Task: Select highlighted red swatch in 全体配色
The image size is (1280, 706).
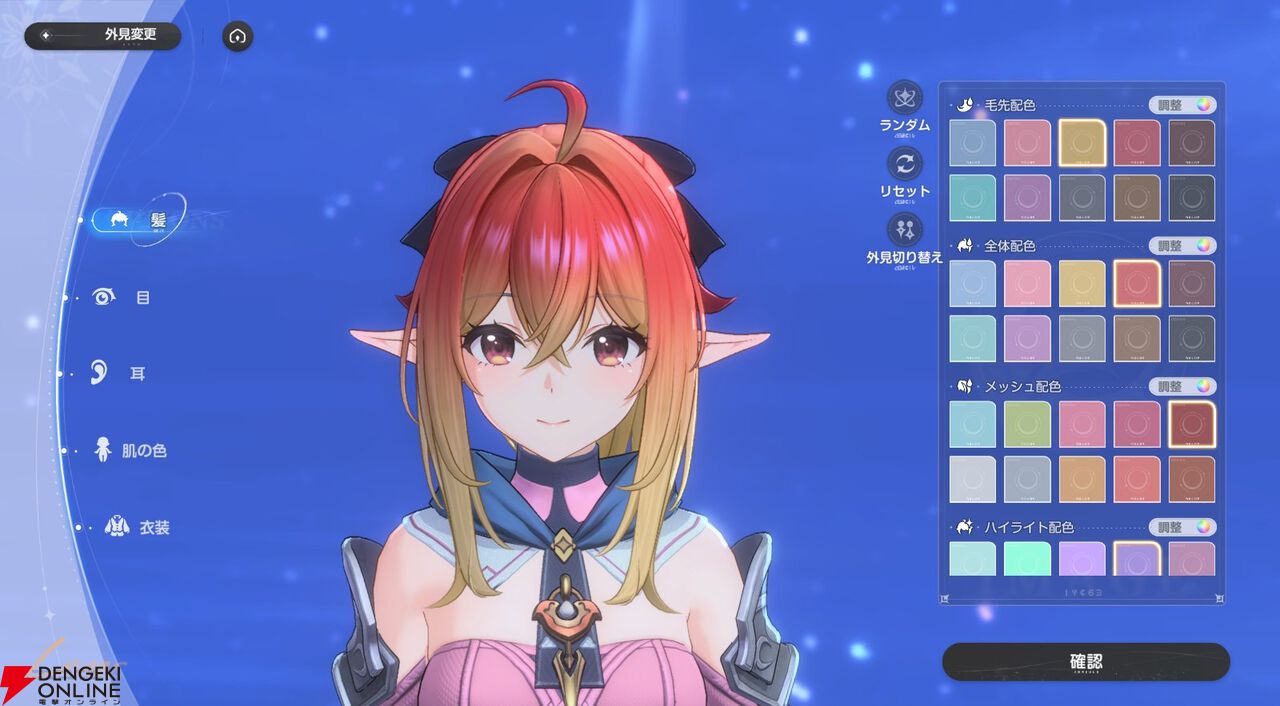Action: pos(1137,284)
